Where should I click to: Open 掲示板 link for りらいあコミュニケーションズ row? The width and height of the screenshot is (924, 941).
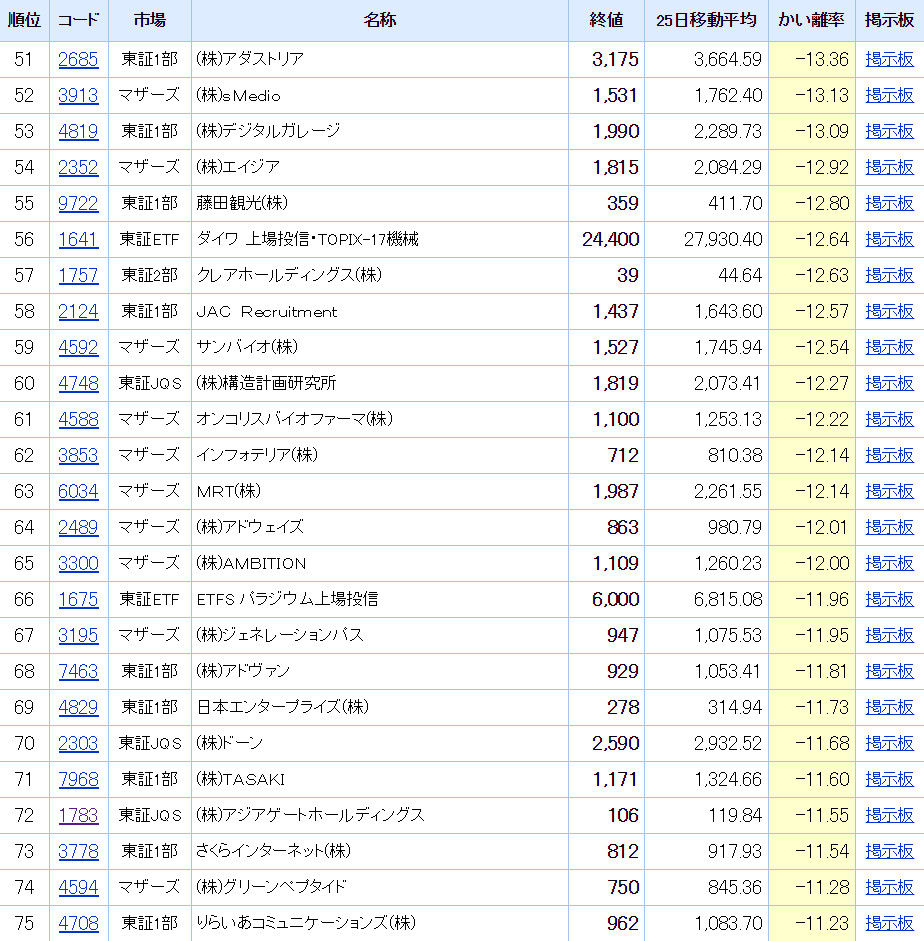tap(889, 924)
